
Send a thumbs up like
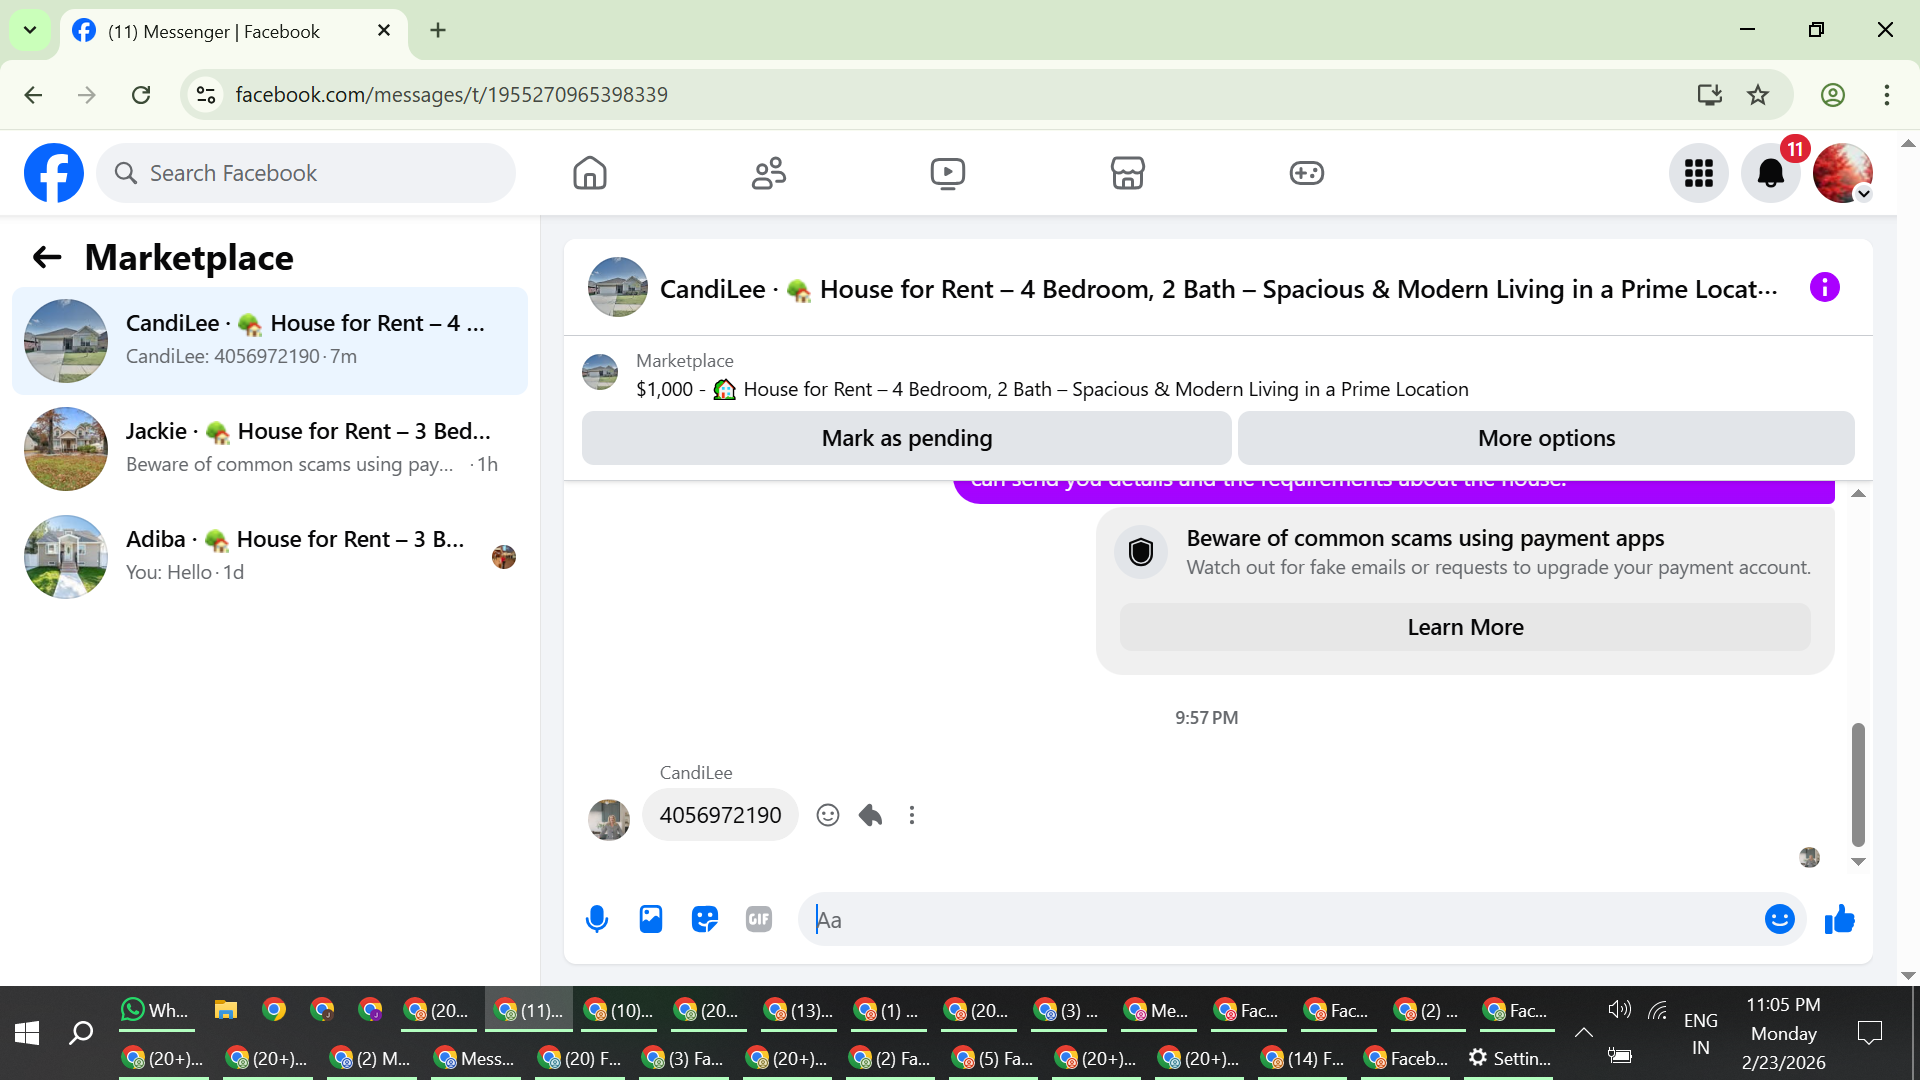coord(1840,919)
